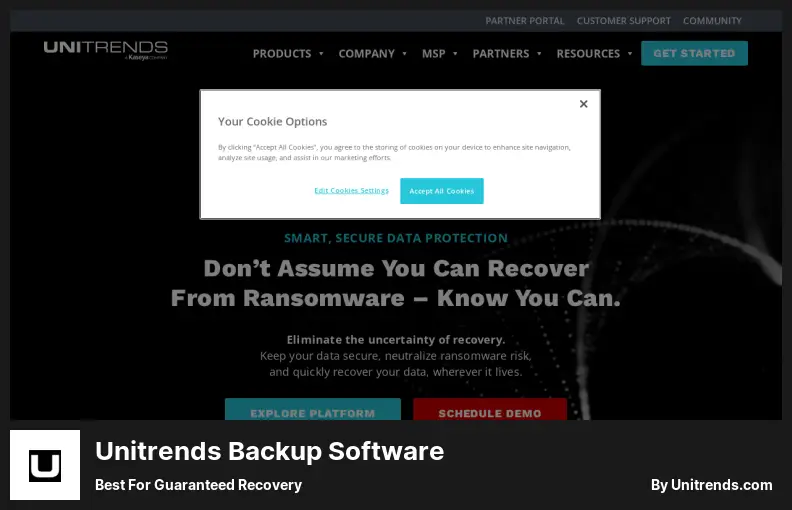Click the 'Your Cookie Options' heading
The width and height of the screenshot is (792, 510).
[272, 122]
